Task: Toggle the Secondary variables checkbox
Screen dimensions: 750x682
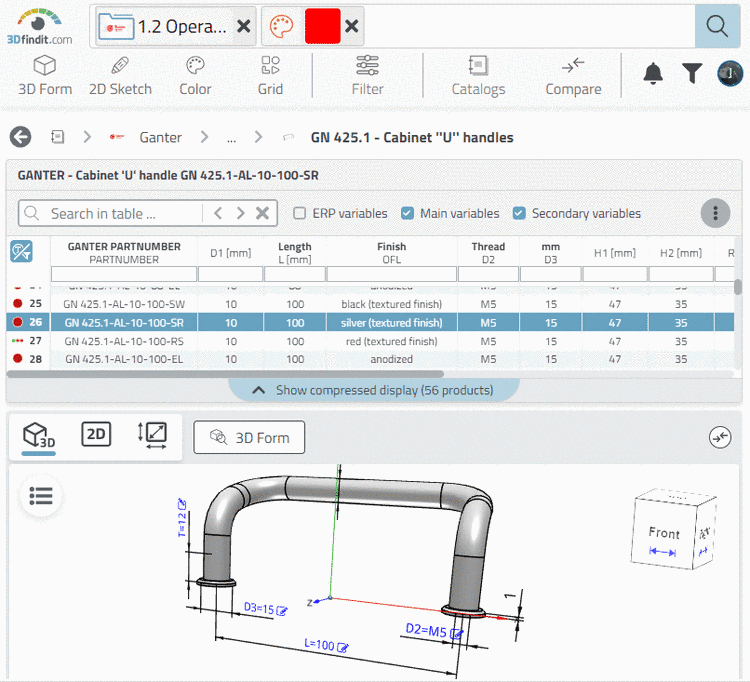Action: pyautogui.click(x=519, y=213)
